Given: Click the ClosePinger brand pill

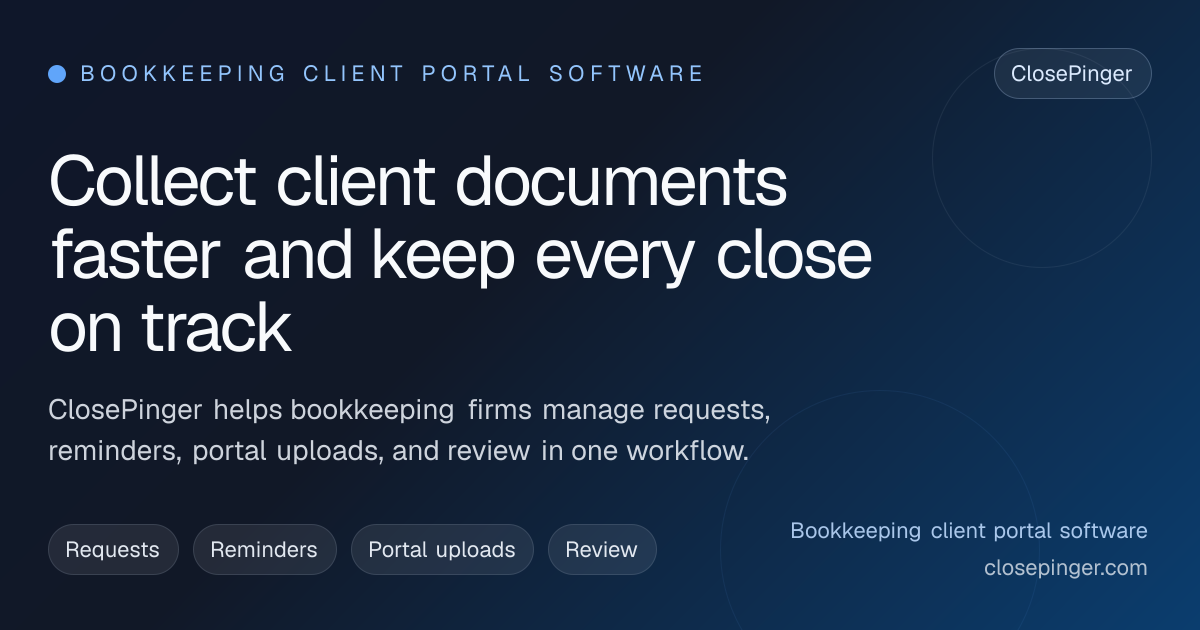Looking at the screenshot, I should coord(1072,74).
